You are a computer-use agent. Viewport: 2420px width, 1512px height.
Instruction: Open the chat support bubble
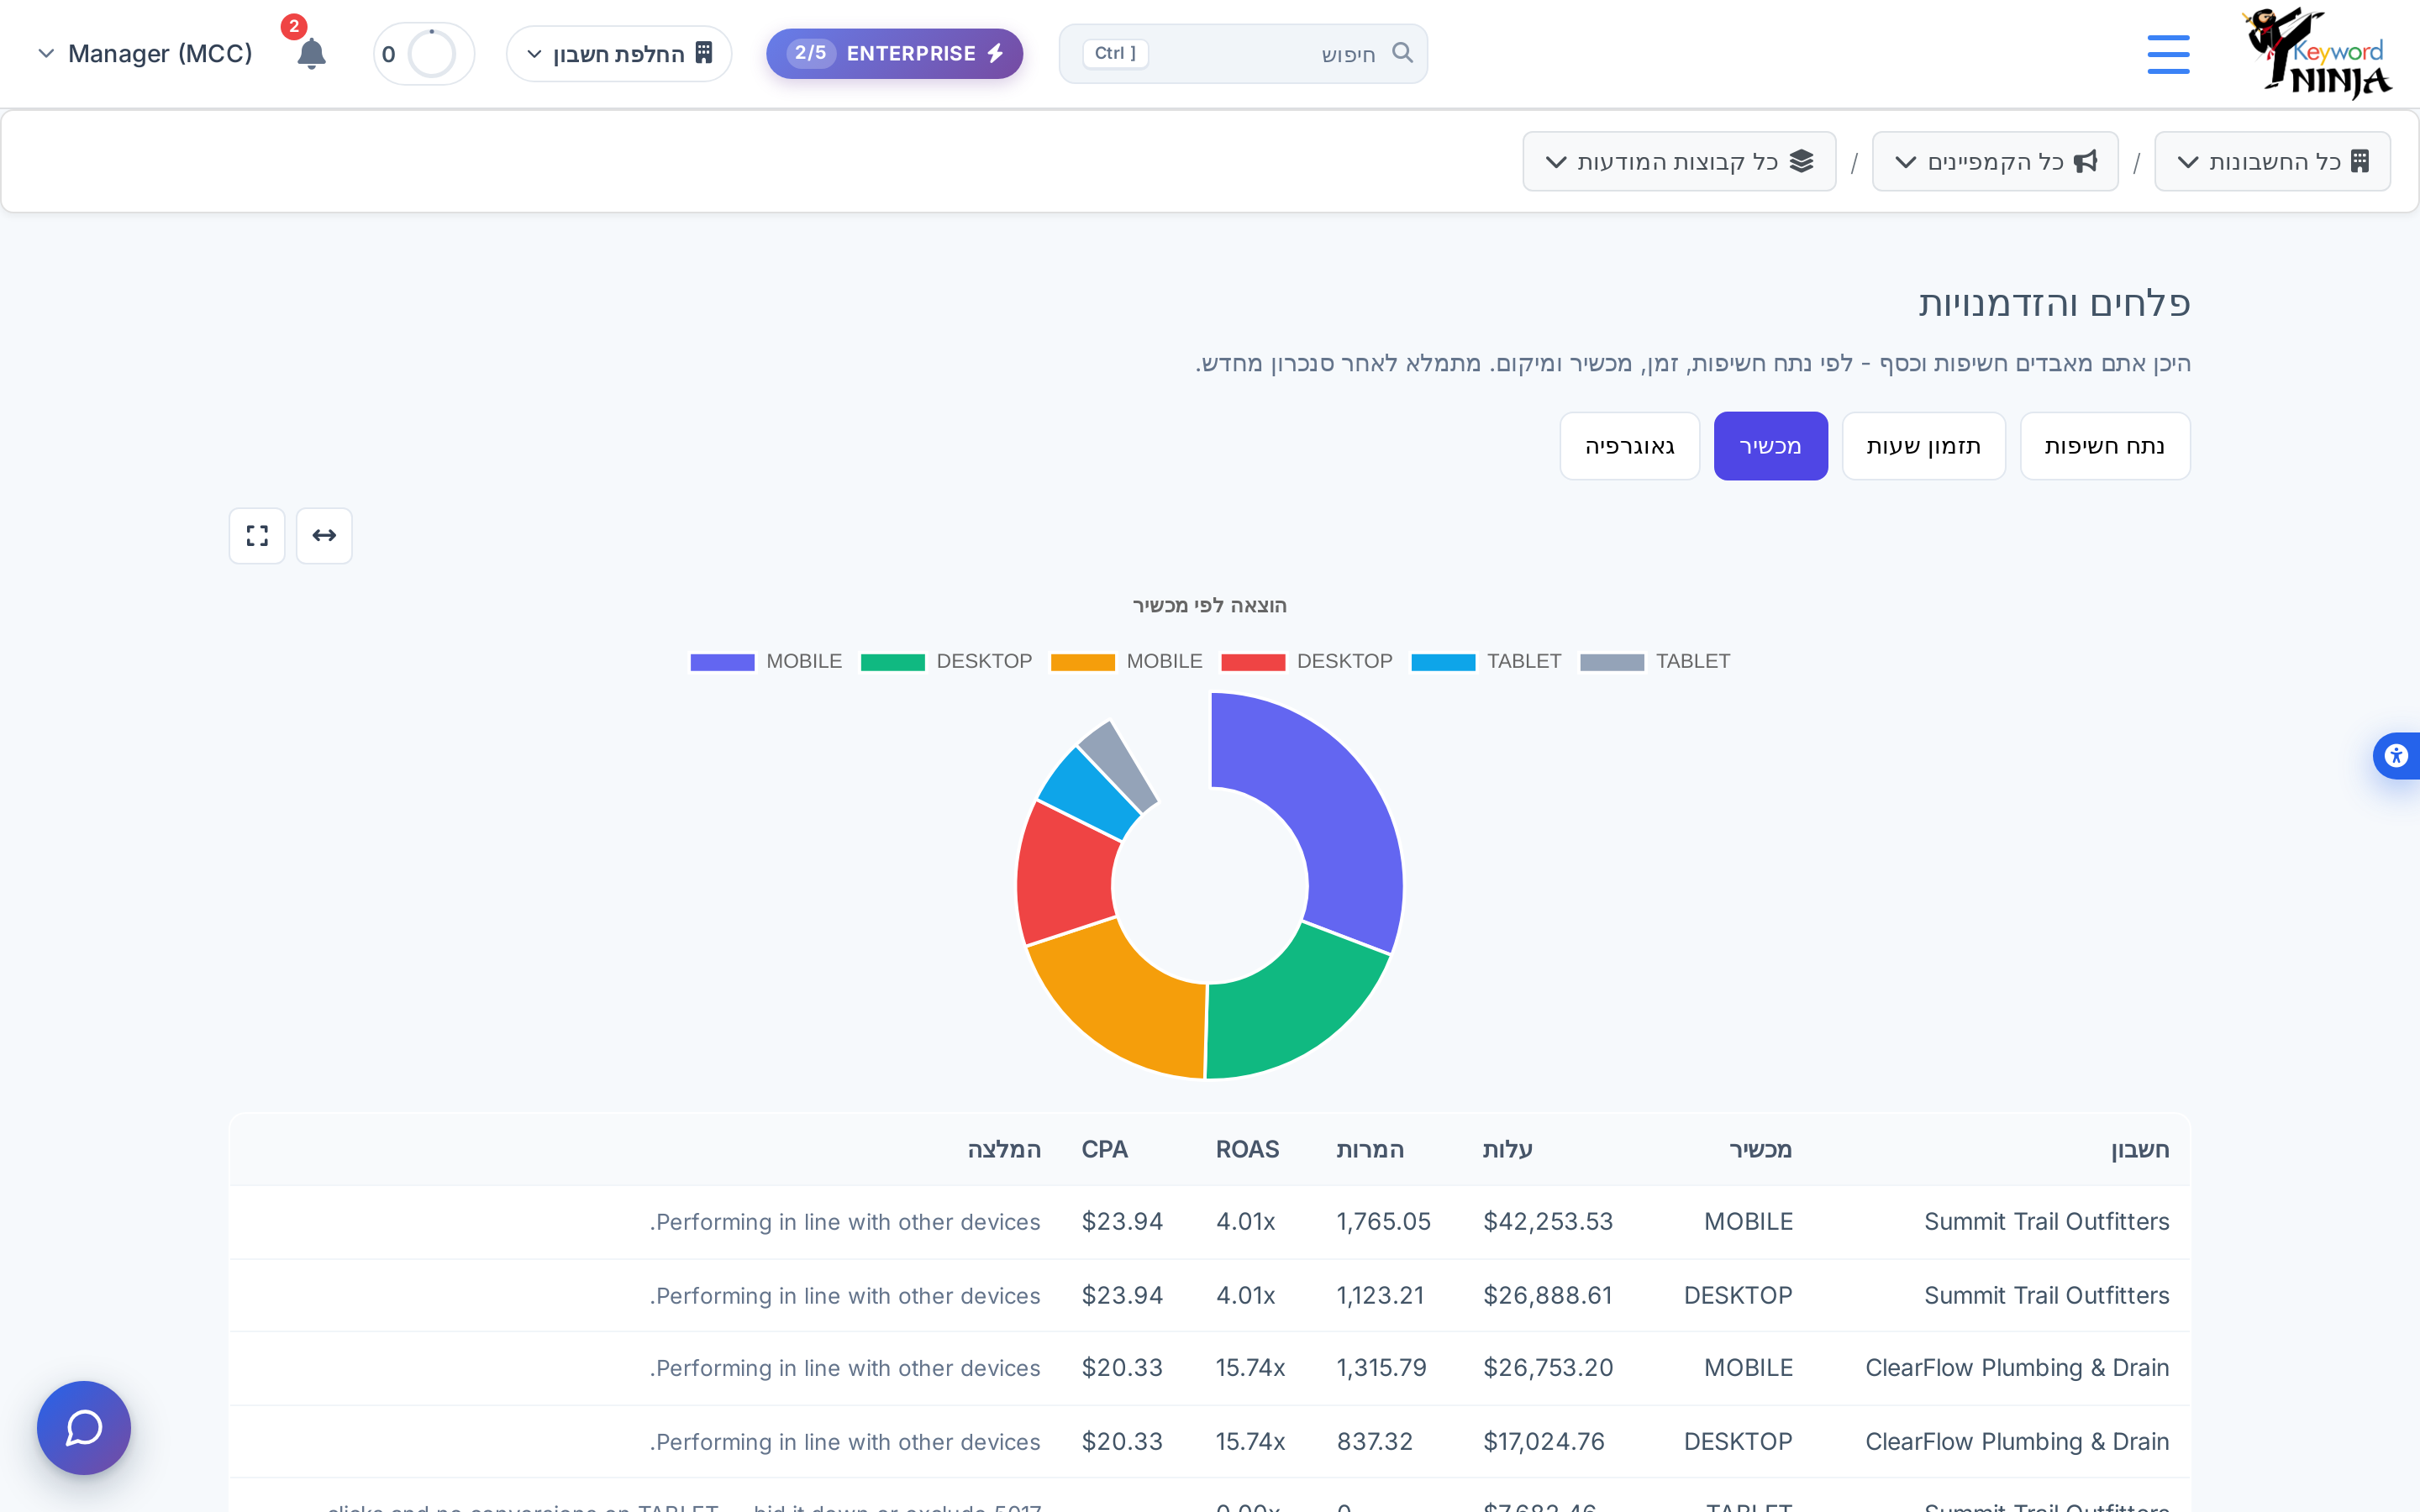[84, 1428]
